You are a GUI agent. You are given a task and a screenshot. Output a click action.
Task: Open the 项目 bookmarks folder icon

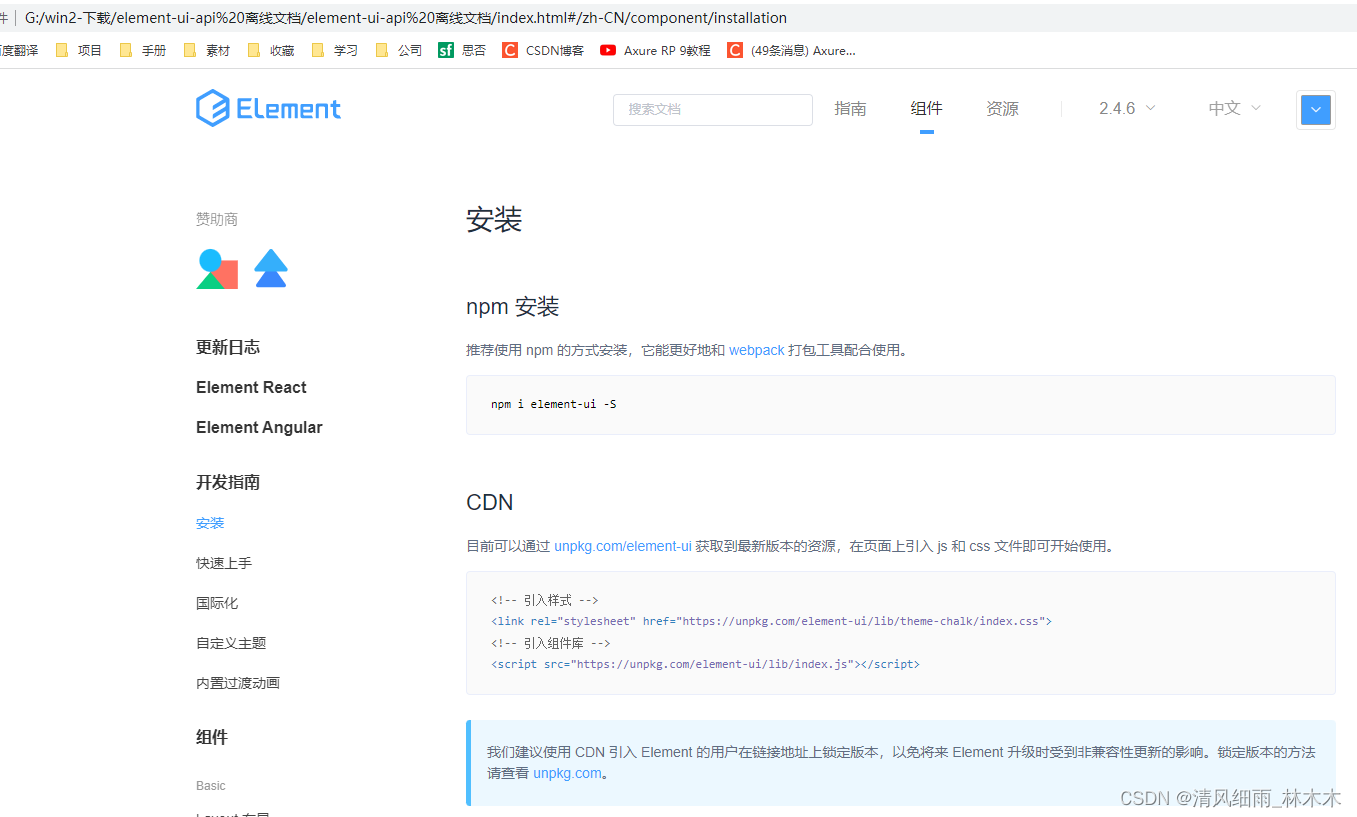click(x=62, y=50)
